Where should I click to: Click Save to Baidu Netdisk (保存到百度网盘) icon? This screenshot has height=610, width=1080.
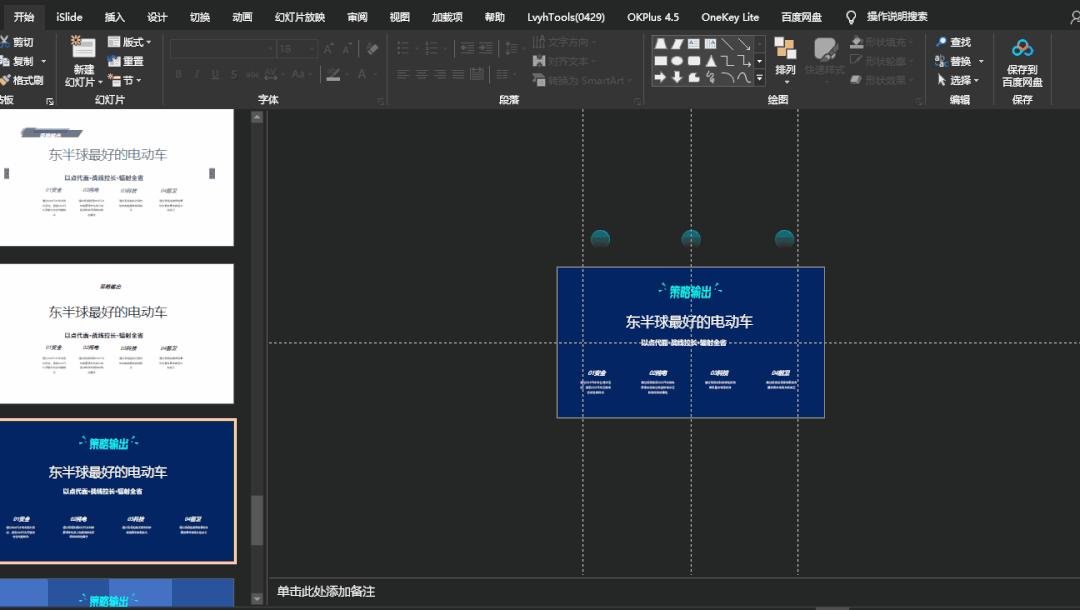pos(1022,49)
